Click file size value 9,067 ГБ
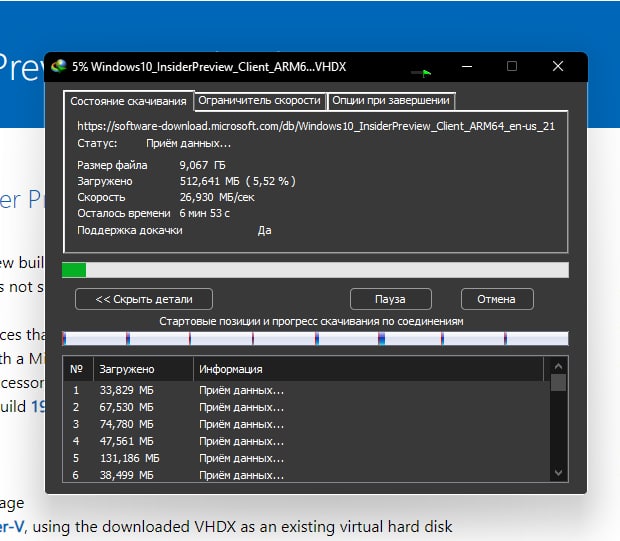Image resolution: width=620 pixels, height=541 pixels. [x=202, y=165]
